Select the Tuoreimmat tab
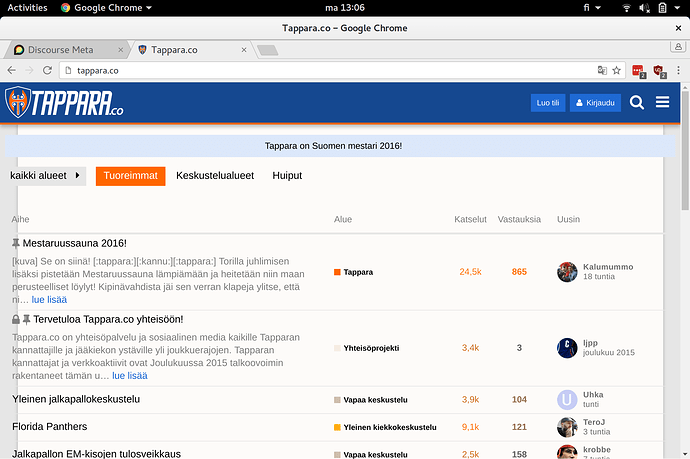The height and width of the screenshot is (459, 690). [x=131, y=176]
